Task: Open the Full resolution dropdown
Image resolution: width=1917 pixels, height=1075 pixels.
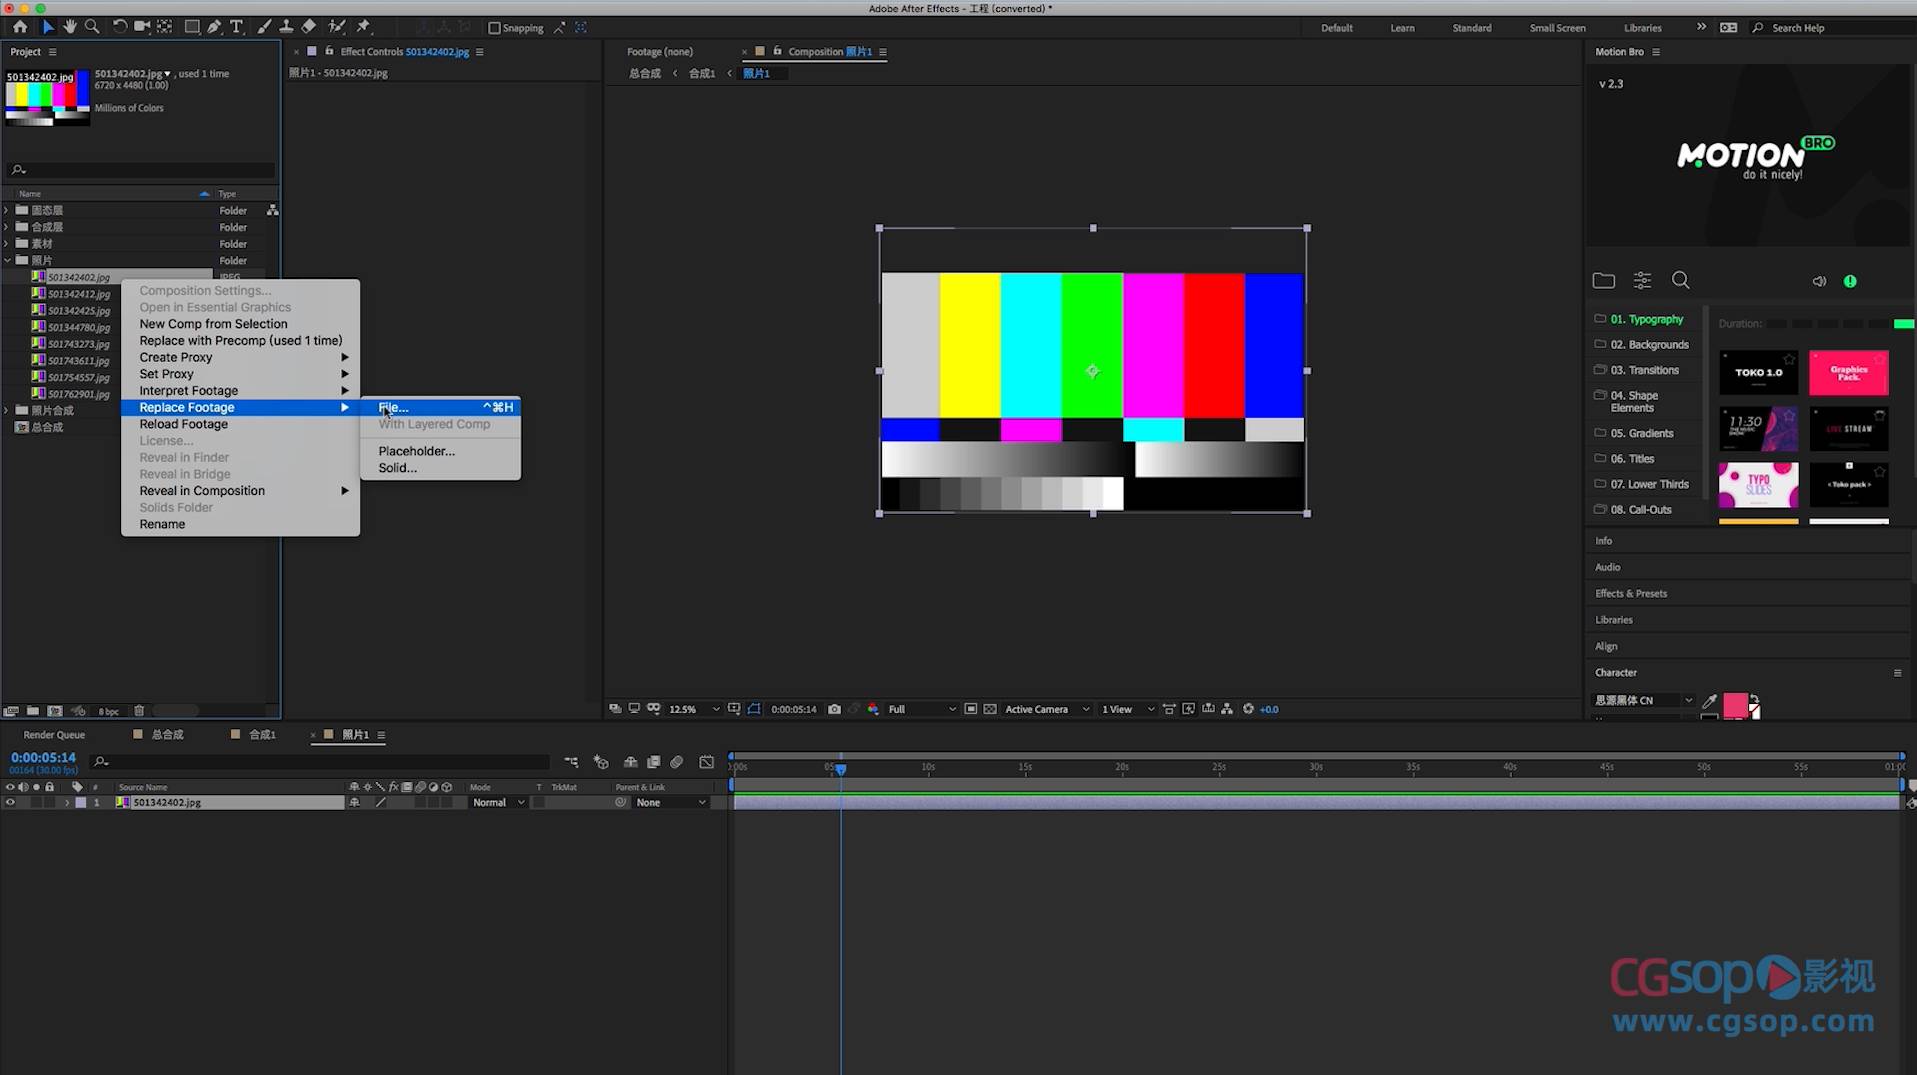Action: 921,709
